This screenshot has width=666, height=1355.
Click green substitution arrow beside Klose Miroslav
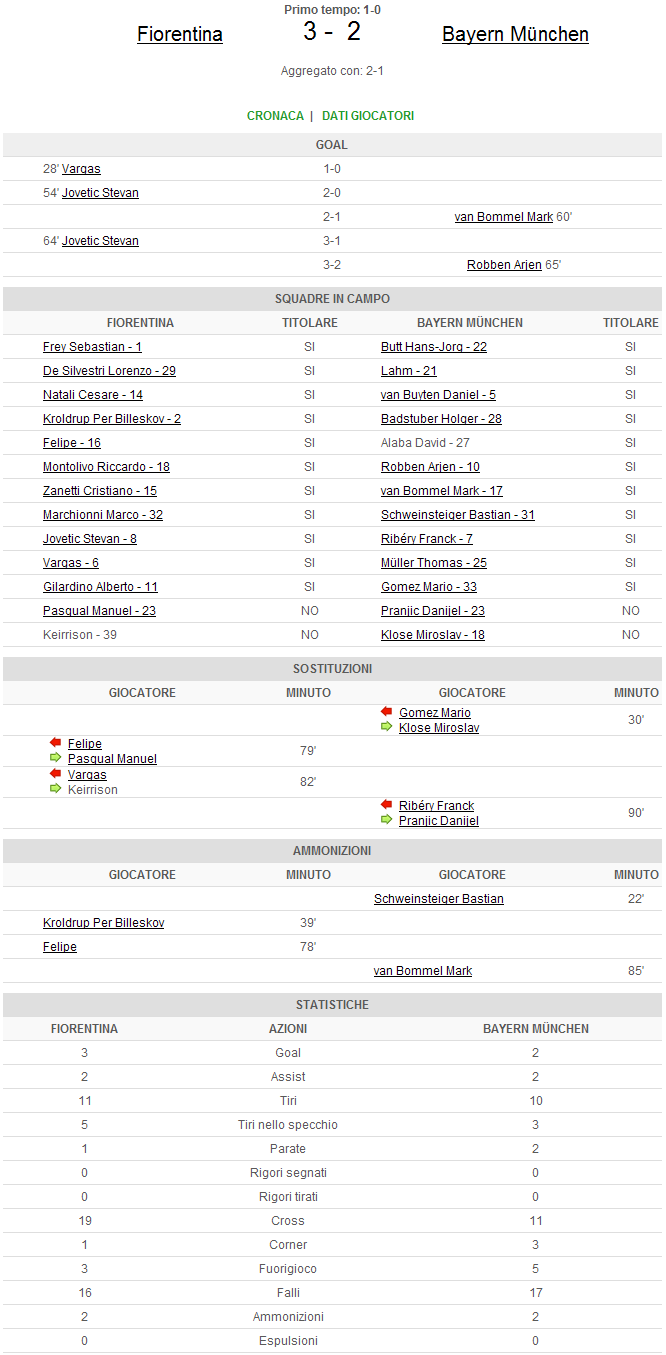(386, 727)
